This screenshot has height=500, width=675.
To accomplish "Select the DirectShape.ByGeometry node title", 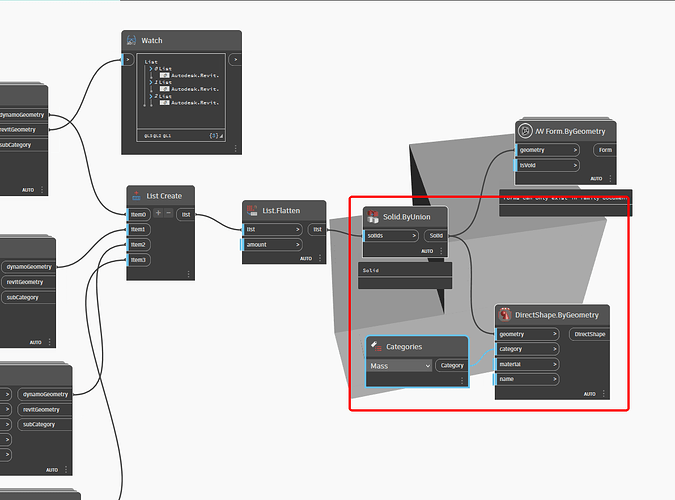I will tap(557, 315).
